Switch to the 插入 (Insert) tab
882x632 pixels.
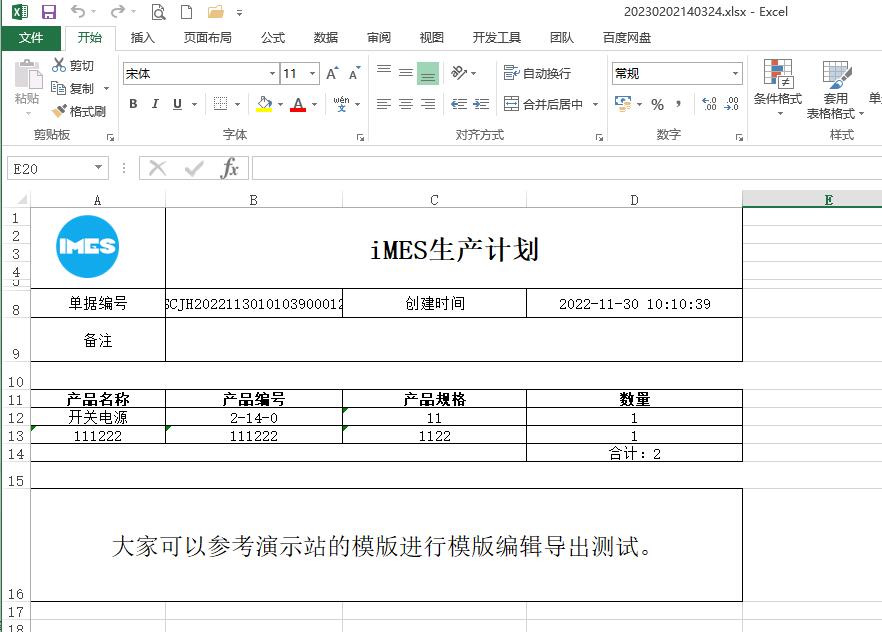pyautogui.click(x=142, y=38)
